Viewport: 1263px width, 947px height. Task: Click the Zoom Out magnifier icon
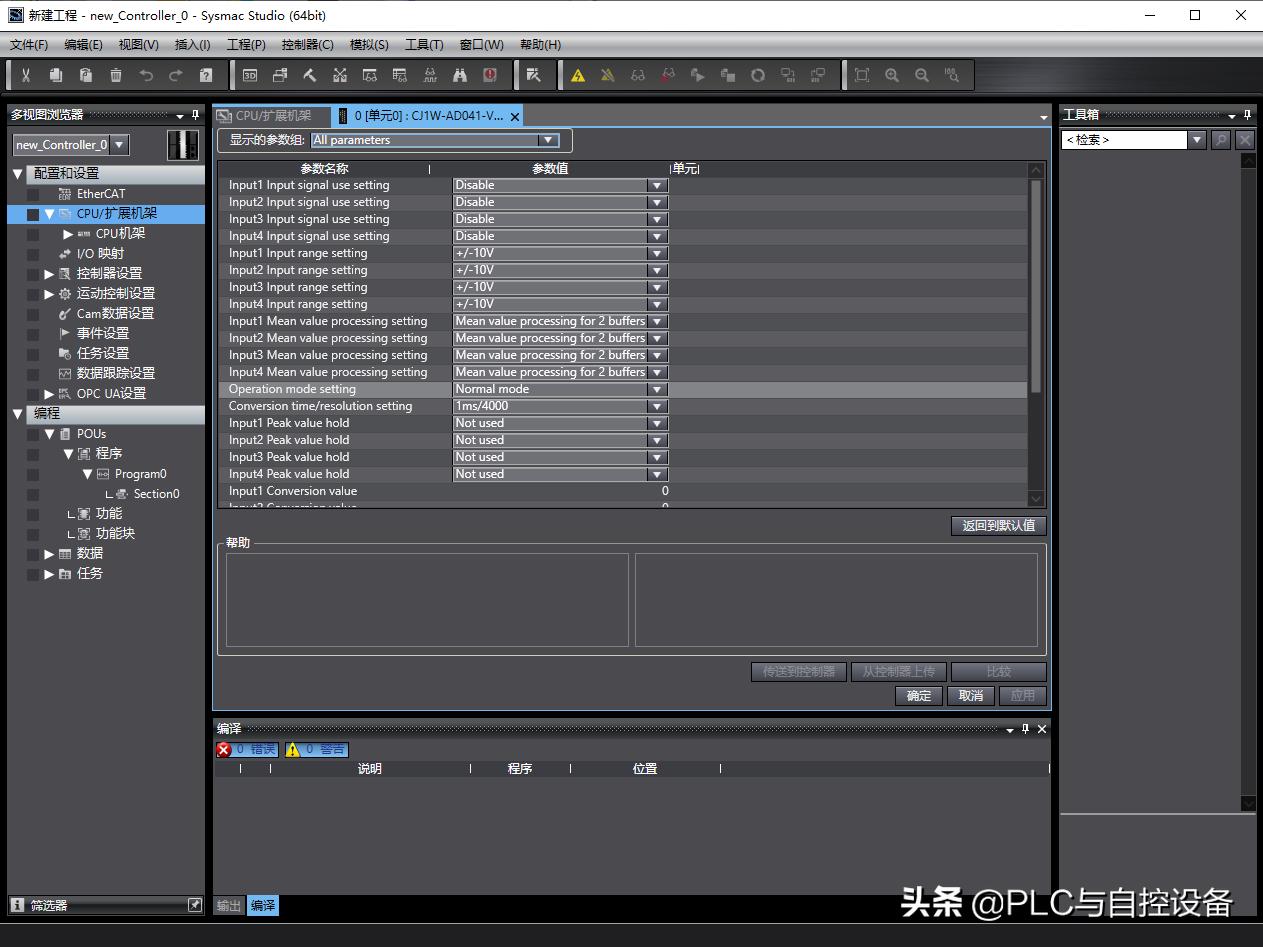coord(922,75)
